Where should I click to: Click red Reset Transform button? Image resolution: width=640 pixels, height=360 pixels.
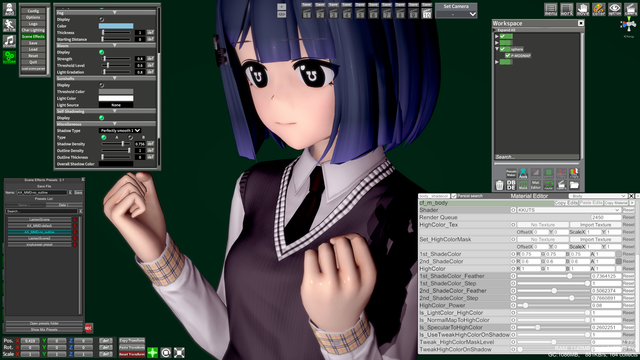(132, 354)
